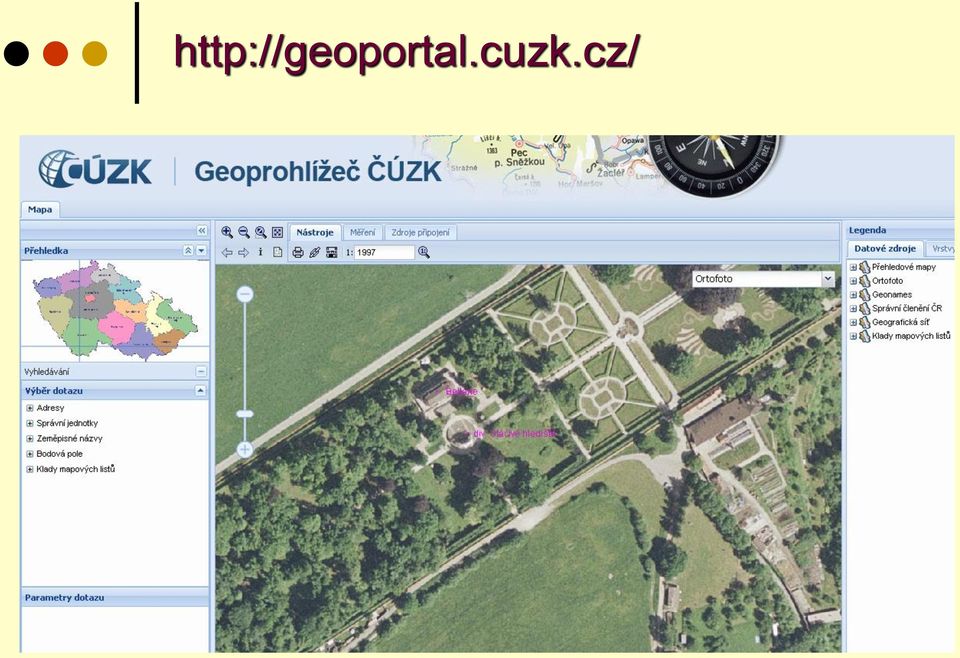Click the link clip icon in toolbar
The height and width of the screenshot is (658, 960).
(315, 252)
